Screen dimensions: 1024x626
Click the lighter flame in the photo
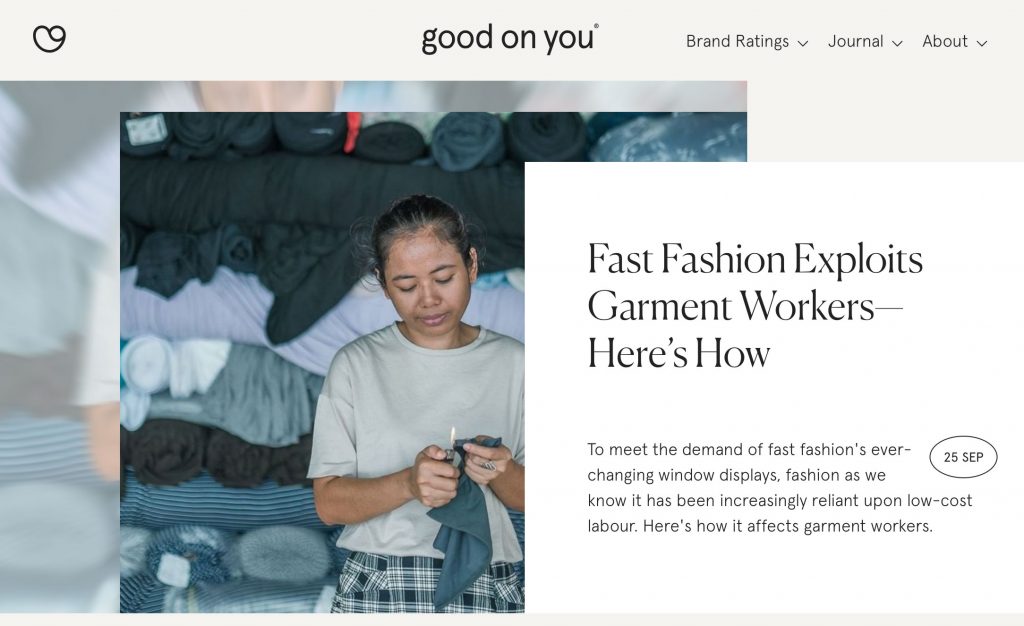click(451, 435)
